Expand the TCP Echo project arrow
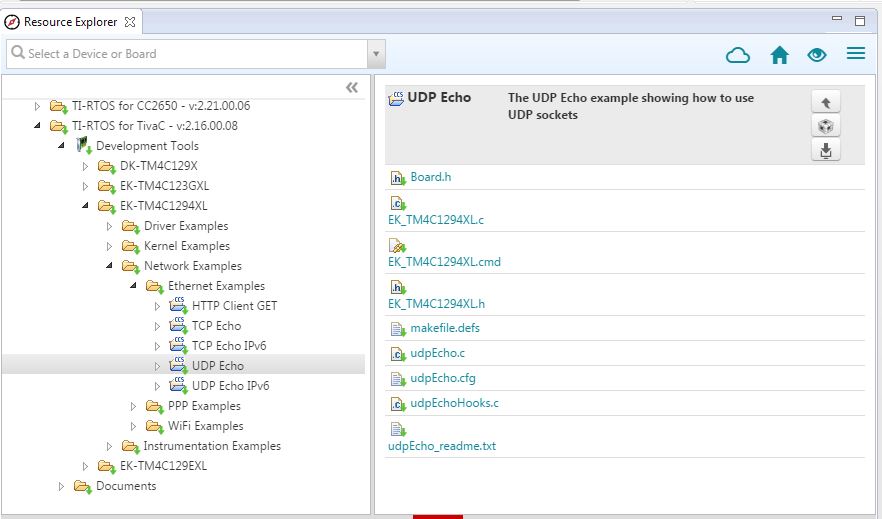 click(158, 326)
